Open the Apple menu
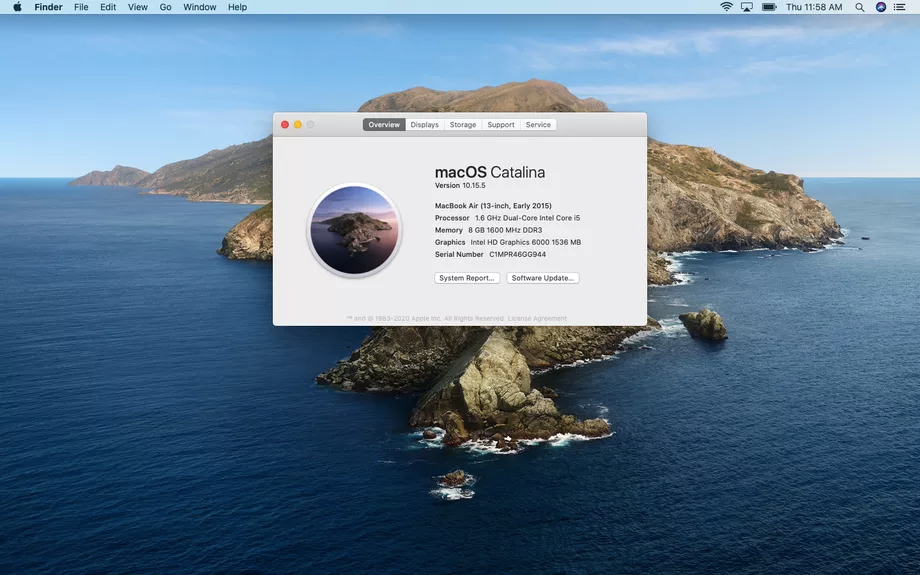The width and height of the screenshot is (920, 575). click(x=17, y=7)
